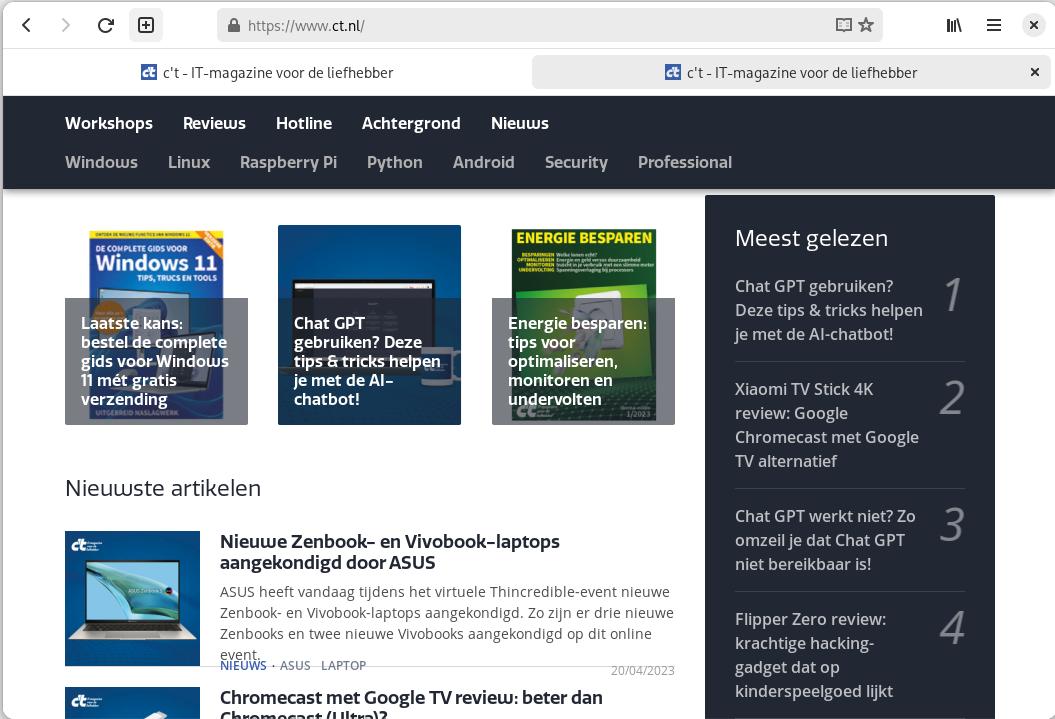Select the Windows topic link

[102, 162]
